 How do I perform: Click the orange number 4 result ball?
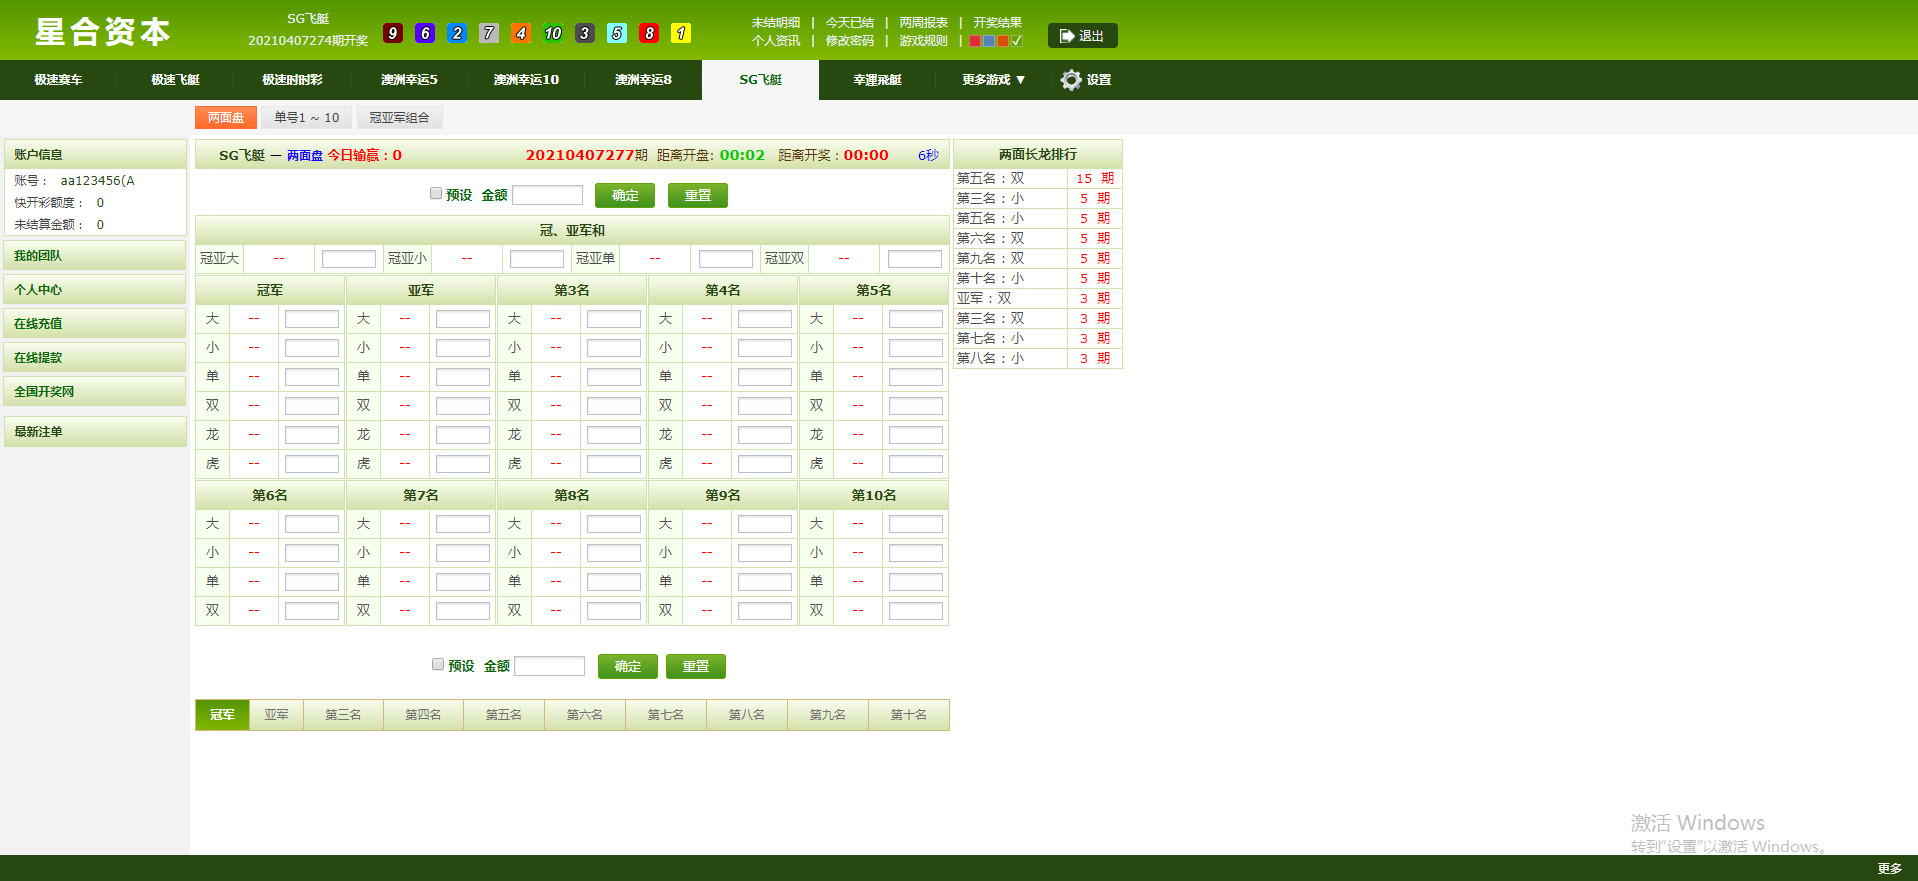tap(521, 33)
